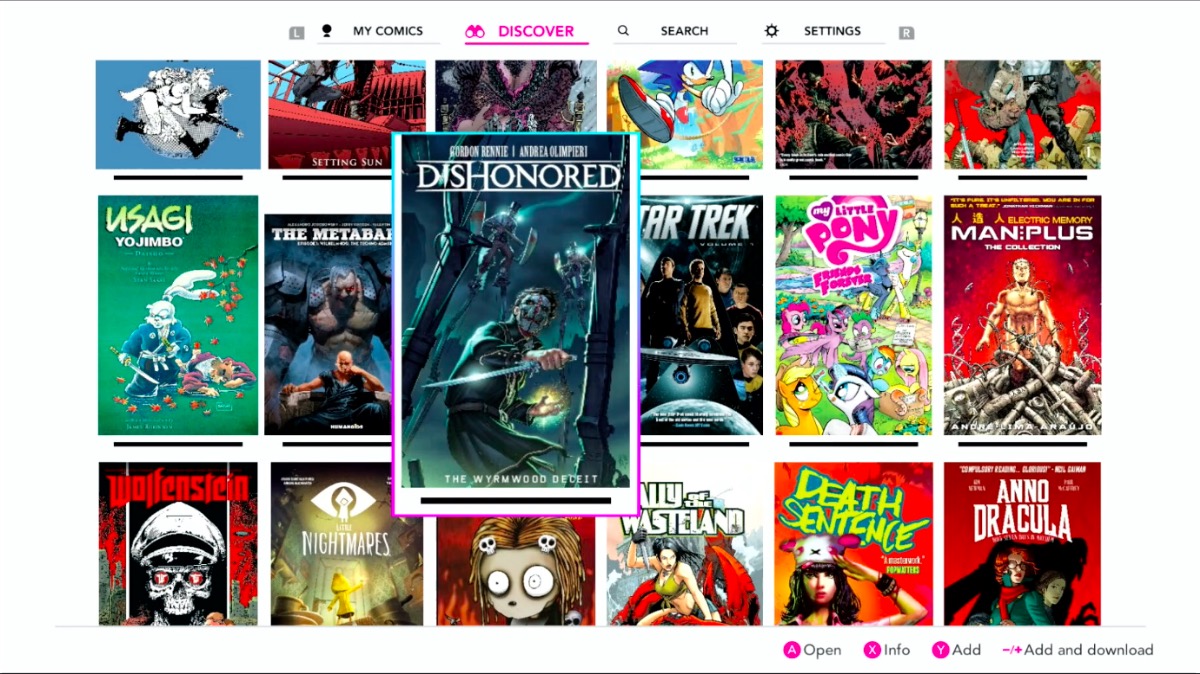Select the top-row blue black-and-white cover
This screenshot has height=674, width=1200.
click(178, 115)
